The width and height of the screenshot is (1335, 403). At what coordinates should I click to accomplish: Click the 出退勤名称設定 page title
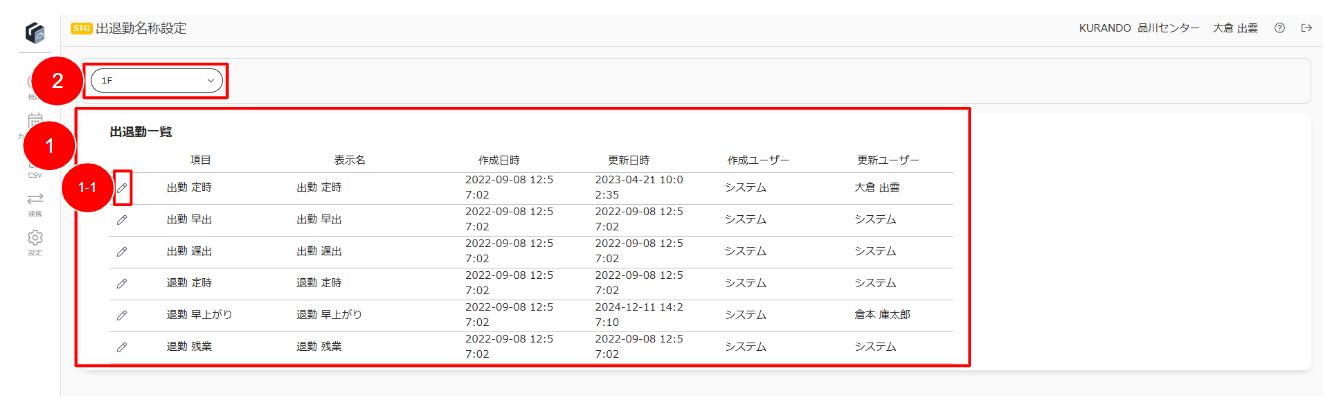click(x=141, y=28)
